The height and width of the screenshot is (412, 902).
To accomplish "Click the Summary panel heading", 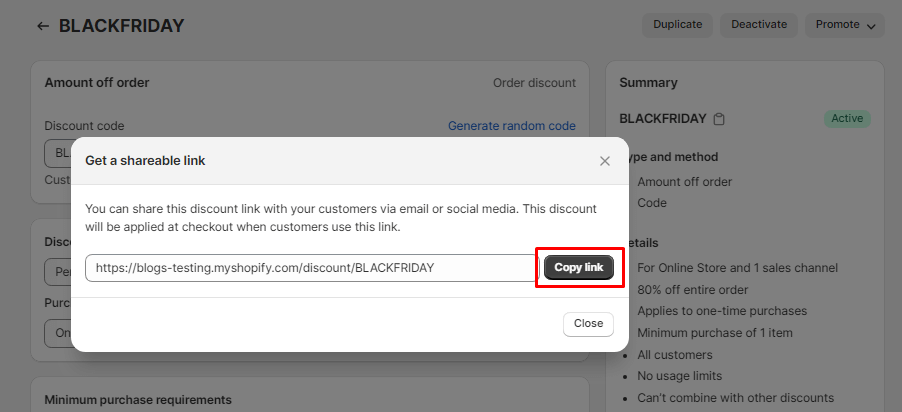I will click(648, 83).
